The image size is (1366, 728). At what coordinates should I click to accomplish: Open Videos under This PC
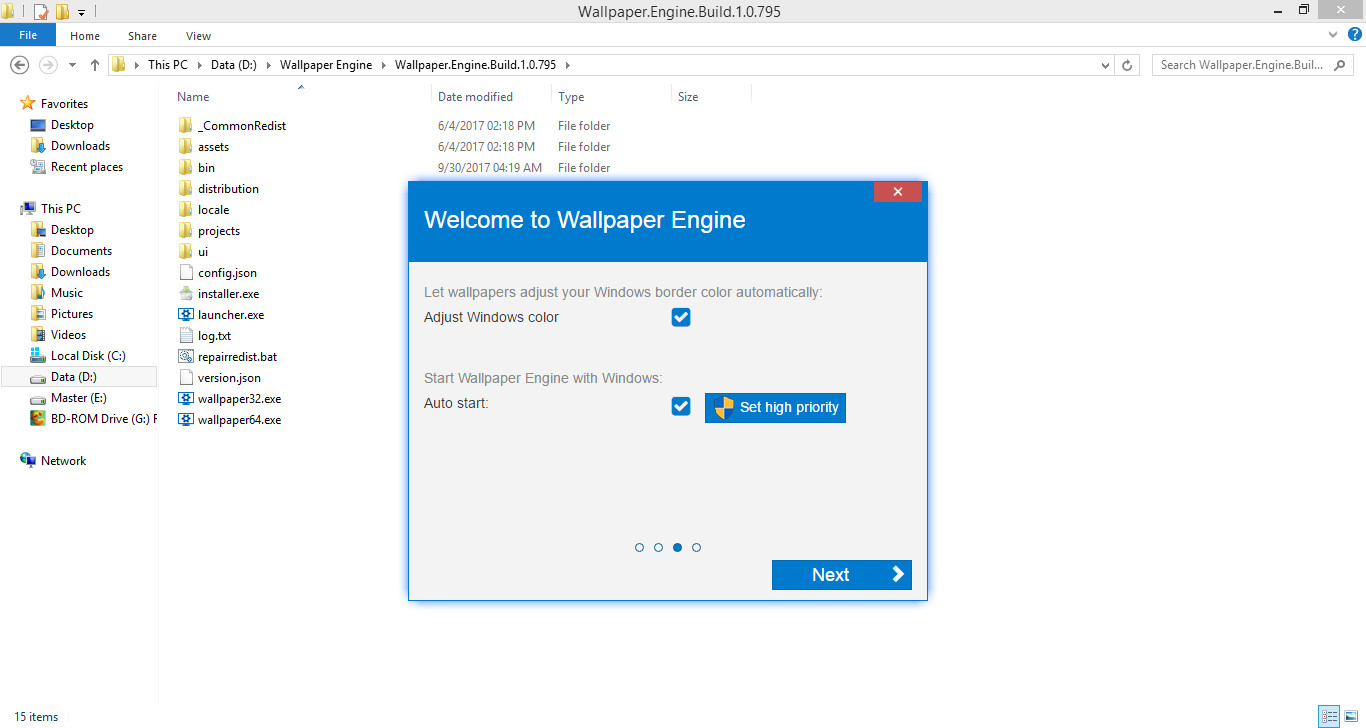point(59,335)
